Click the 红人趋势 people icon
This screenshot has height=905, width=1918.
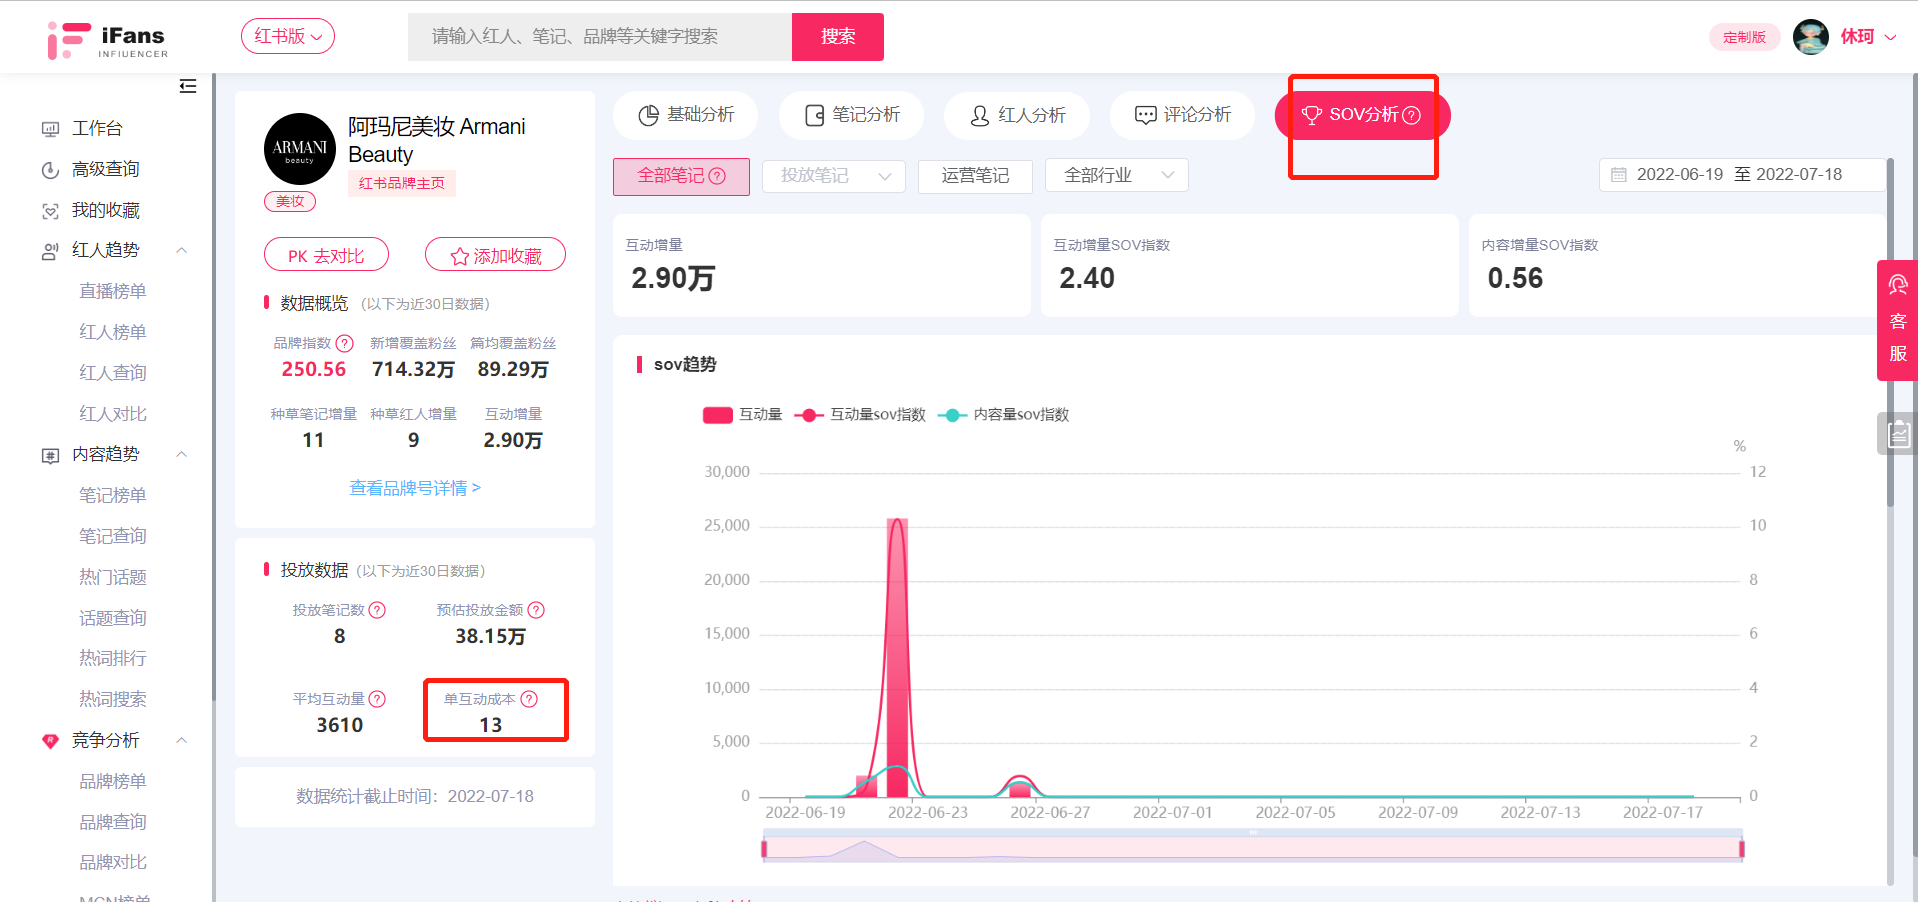(x=50, y=251)
